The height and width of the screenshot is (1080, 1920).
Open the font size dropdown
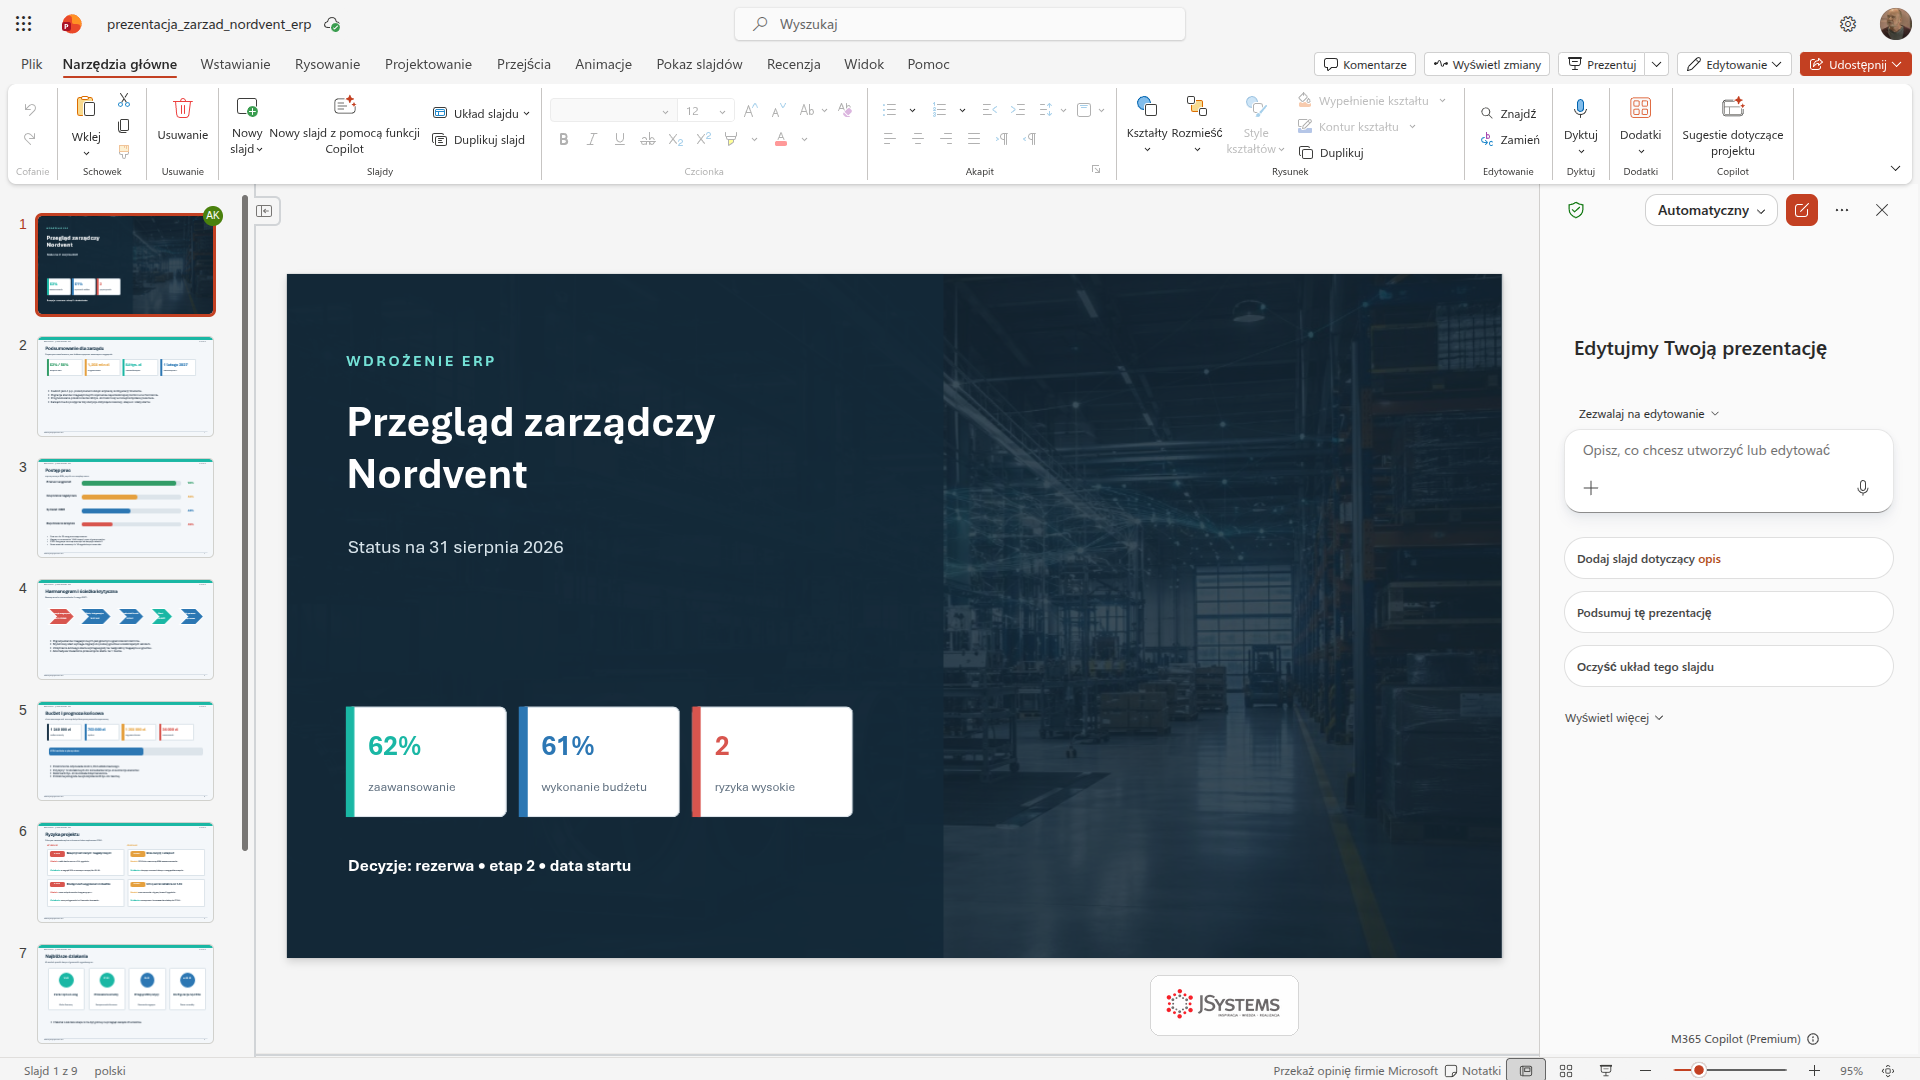723,111
